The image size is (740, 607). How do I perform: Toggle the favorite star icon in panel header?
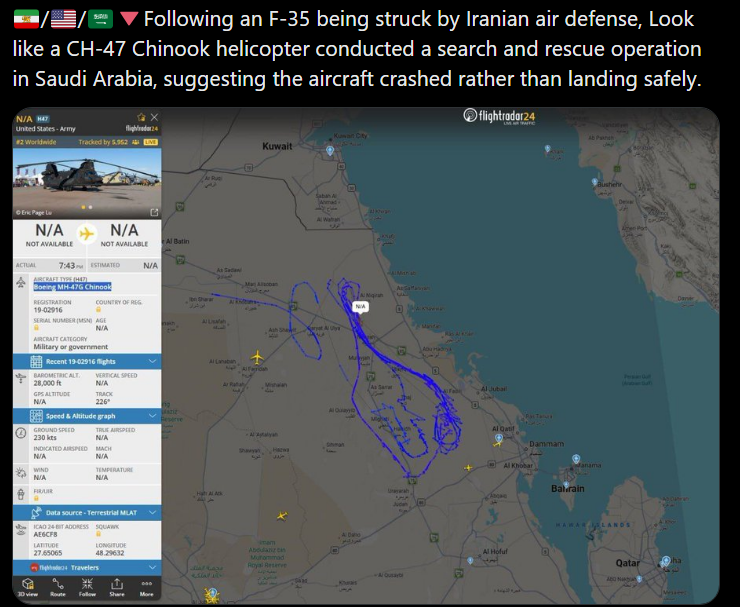coord(141,117)
